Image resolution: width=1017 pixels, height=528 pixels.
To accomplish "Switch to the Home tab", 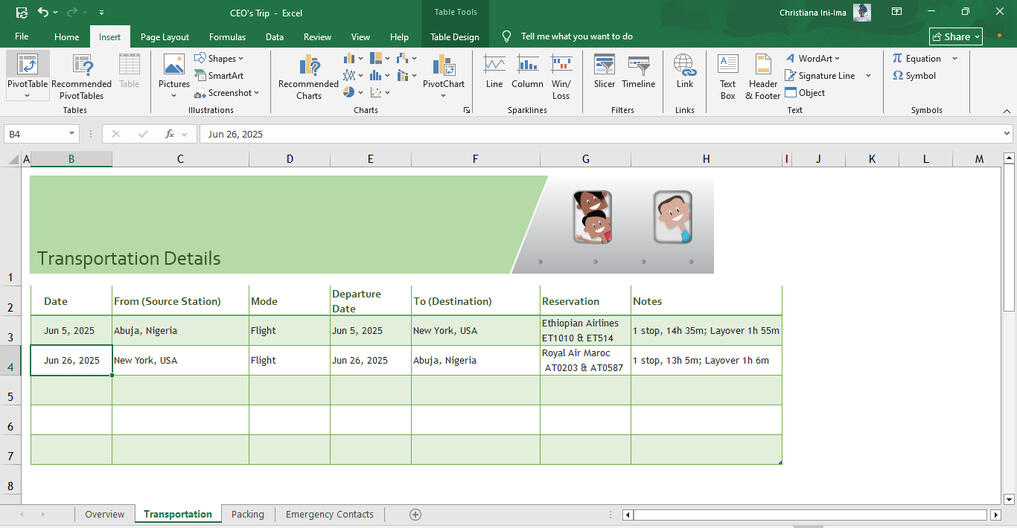I will [x=66, y=37].
